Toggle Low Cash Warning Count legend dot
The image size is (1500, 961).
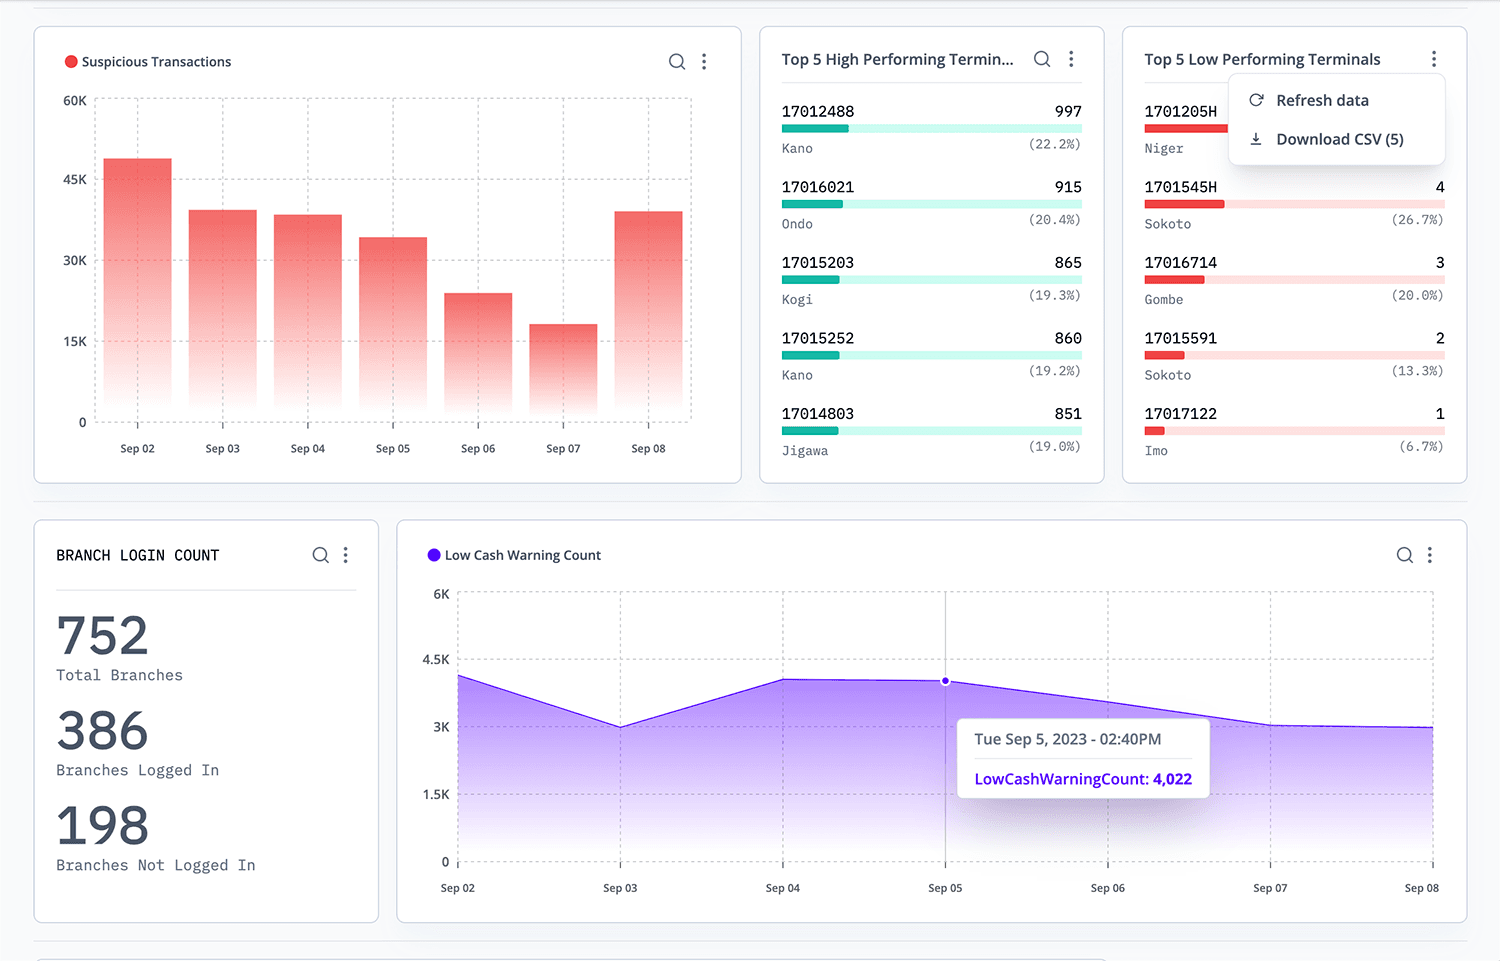click(434, 555)
